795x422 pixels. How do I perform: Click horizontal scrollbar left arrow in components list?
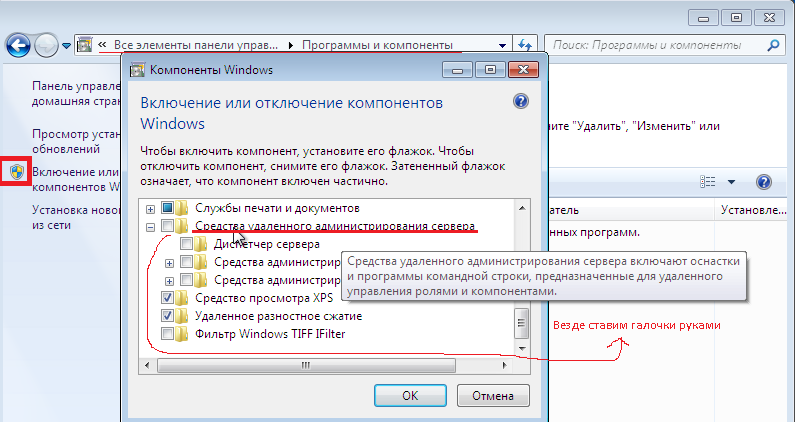148,365
